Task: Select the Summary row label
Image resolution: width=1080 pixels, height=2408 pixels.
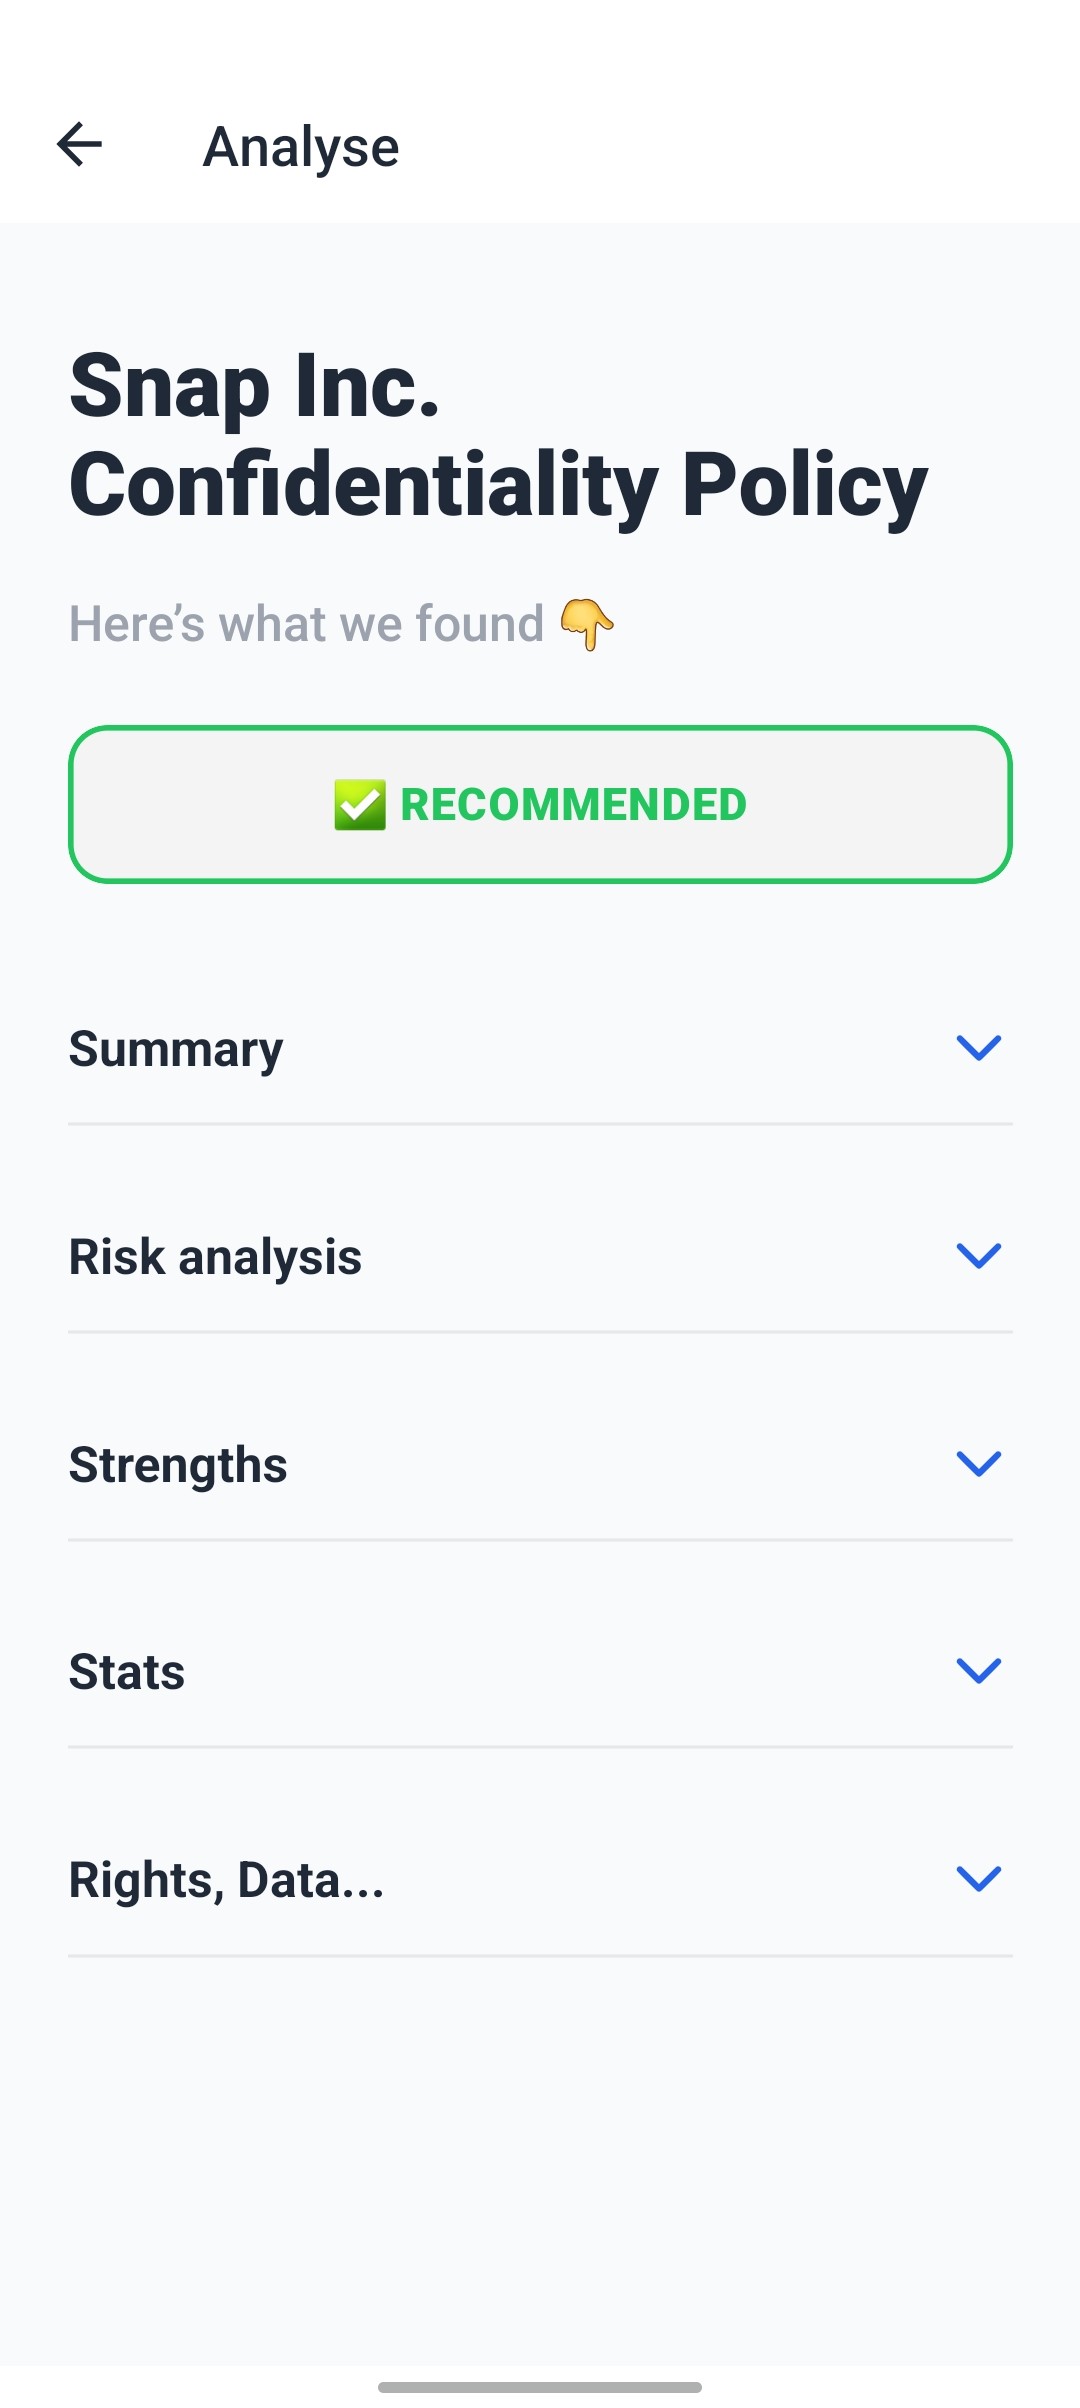Action: click(176, 1050)
